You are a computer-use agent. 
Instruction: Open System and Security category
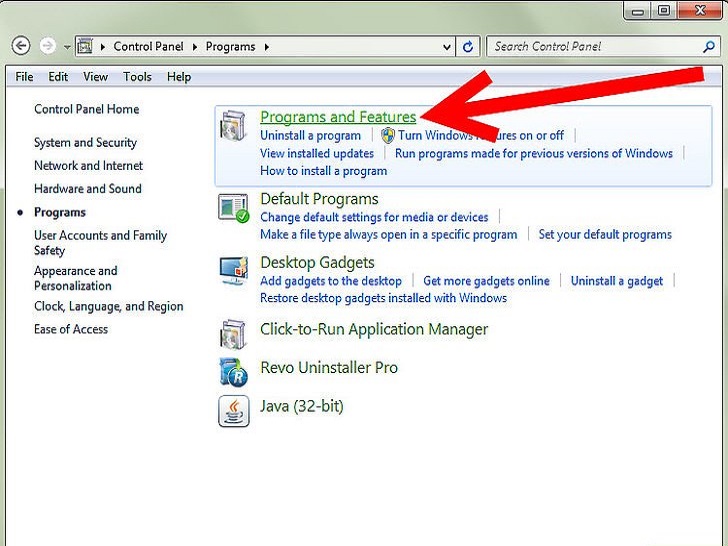click(85, 143)
